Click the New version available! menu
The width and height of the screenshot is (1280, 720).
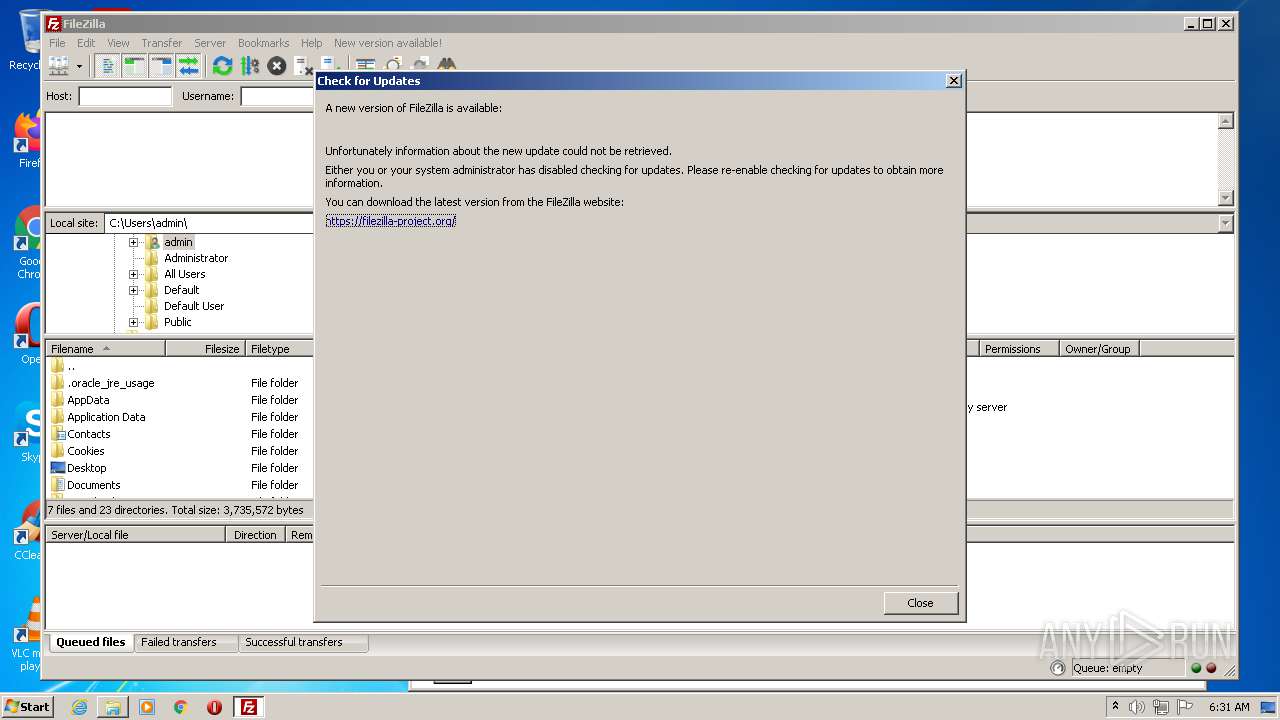388,43
